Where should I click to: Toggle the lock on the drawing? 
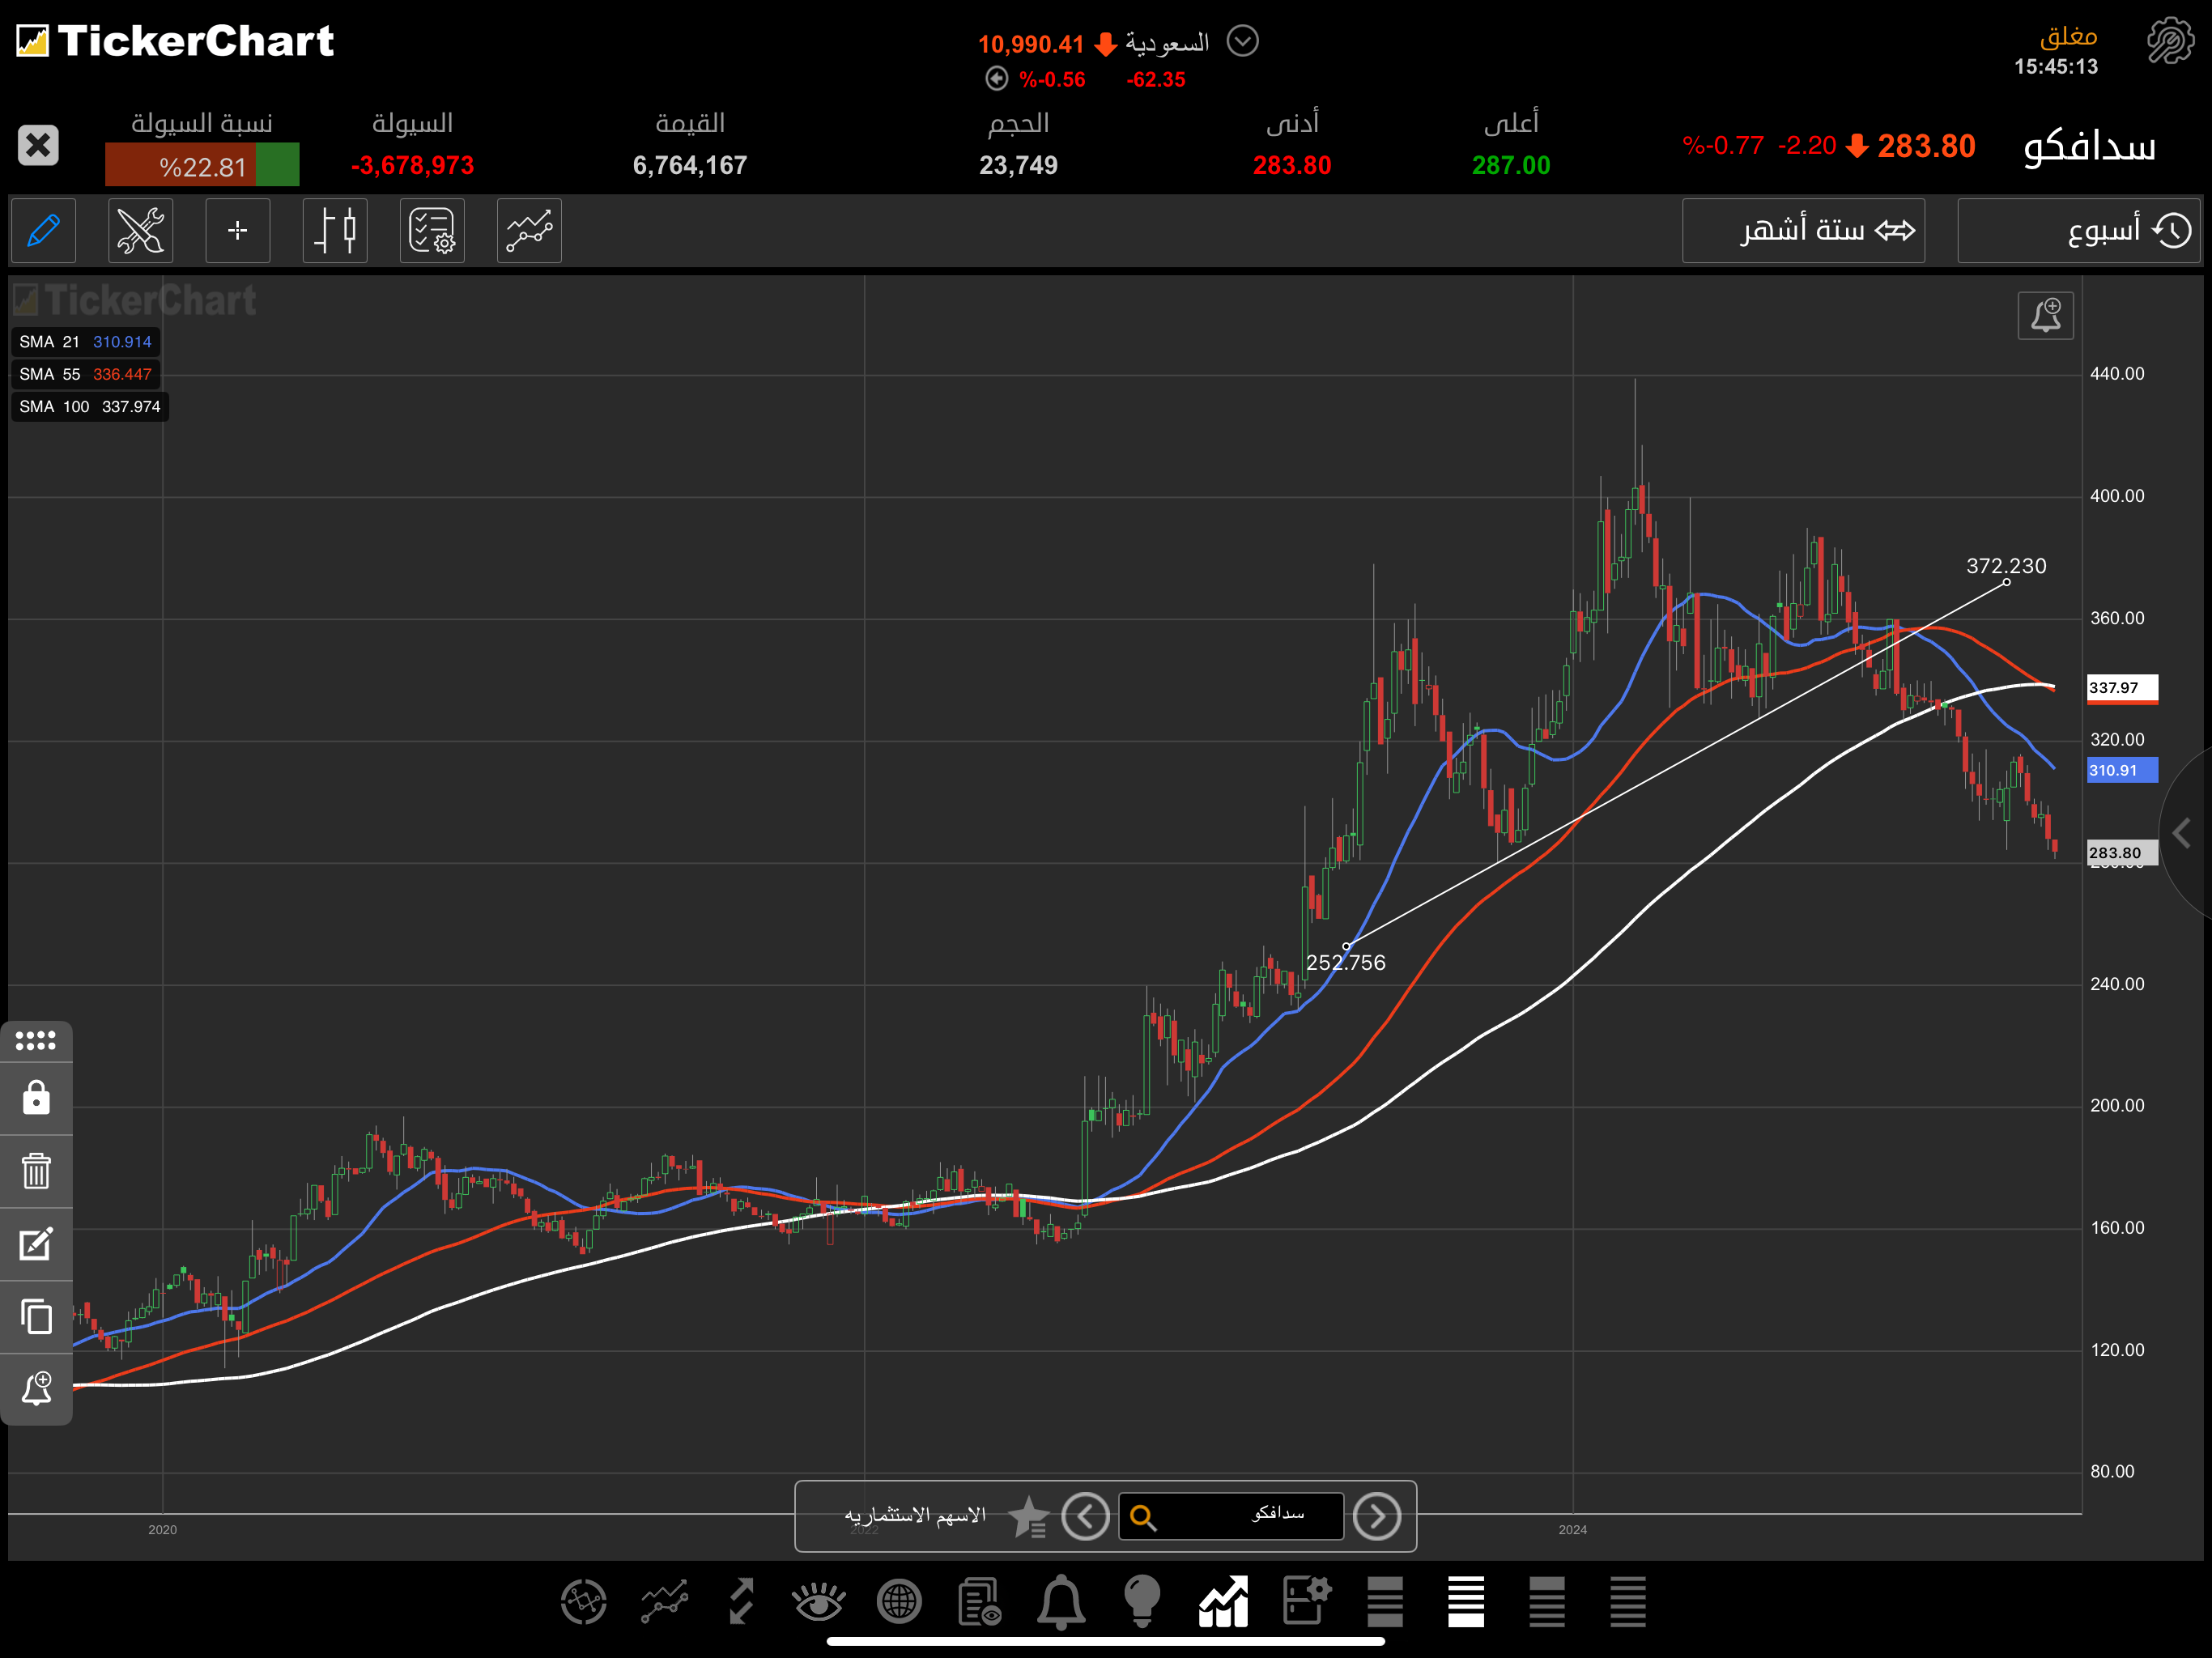36,1098
